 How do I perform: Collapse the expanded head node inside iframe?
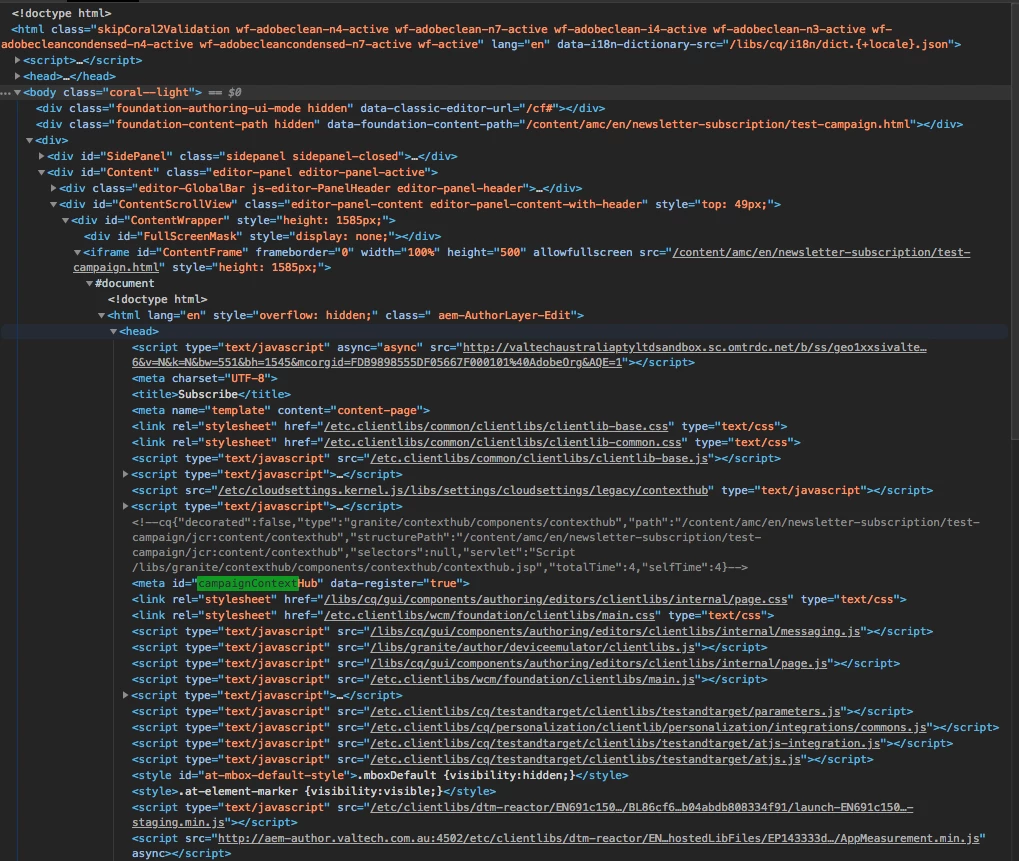click(x=114, y=331)
